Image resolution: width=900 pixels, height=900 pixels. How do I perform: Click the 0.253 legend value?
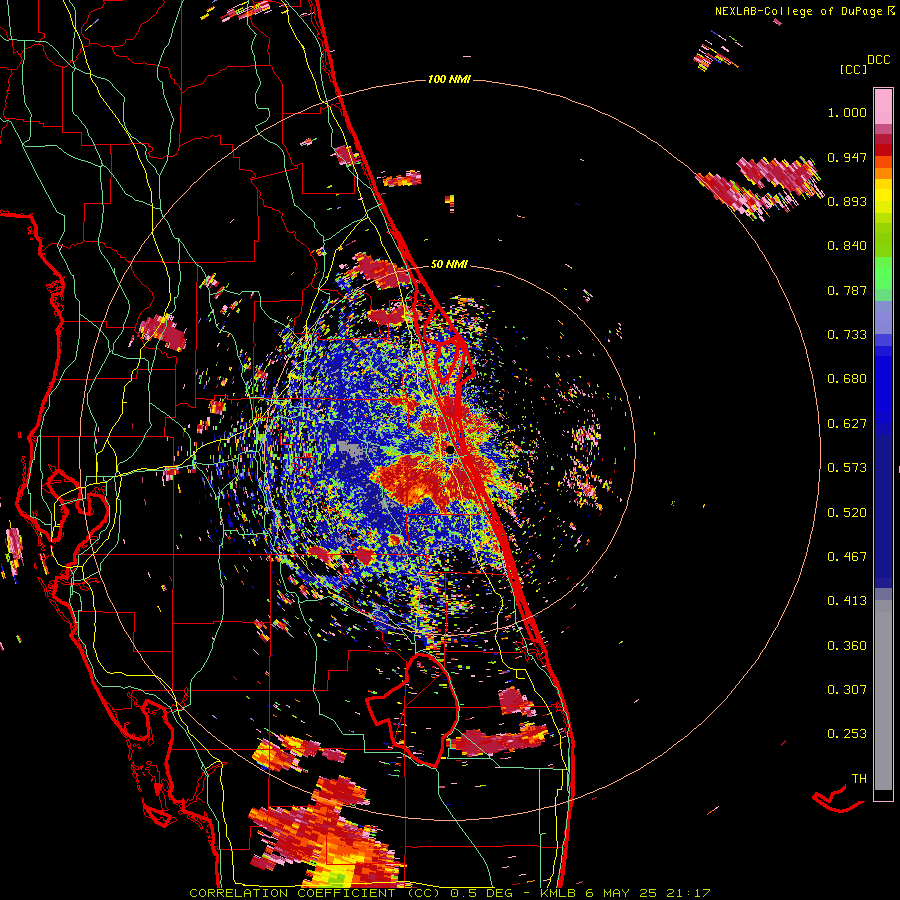(x=847, y=734)
